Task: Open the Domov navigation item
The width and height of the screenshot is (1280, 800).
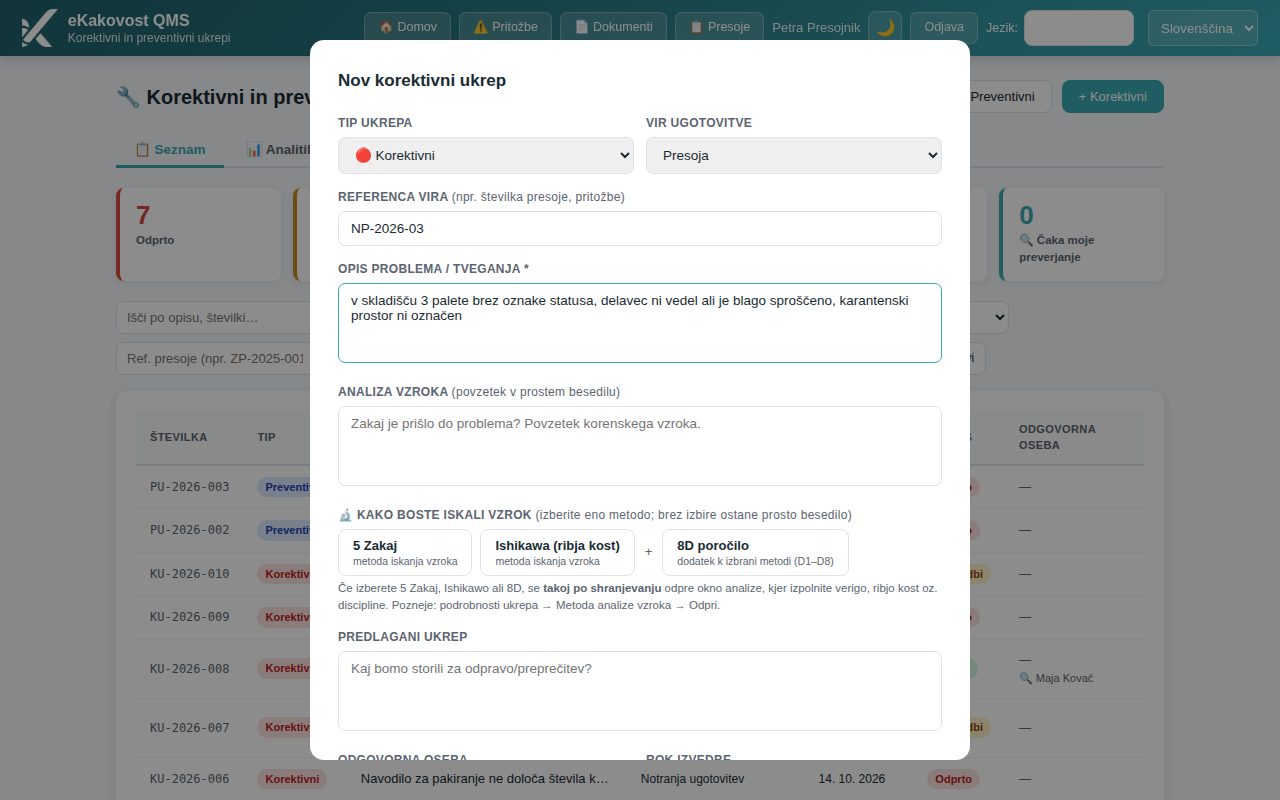Action: coord(407,27)
